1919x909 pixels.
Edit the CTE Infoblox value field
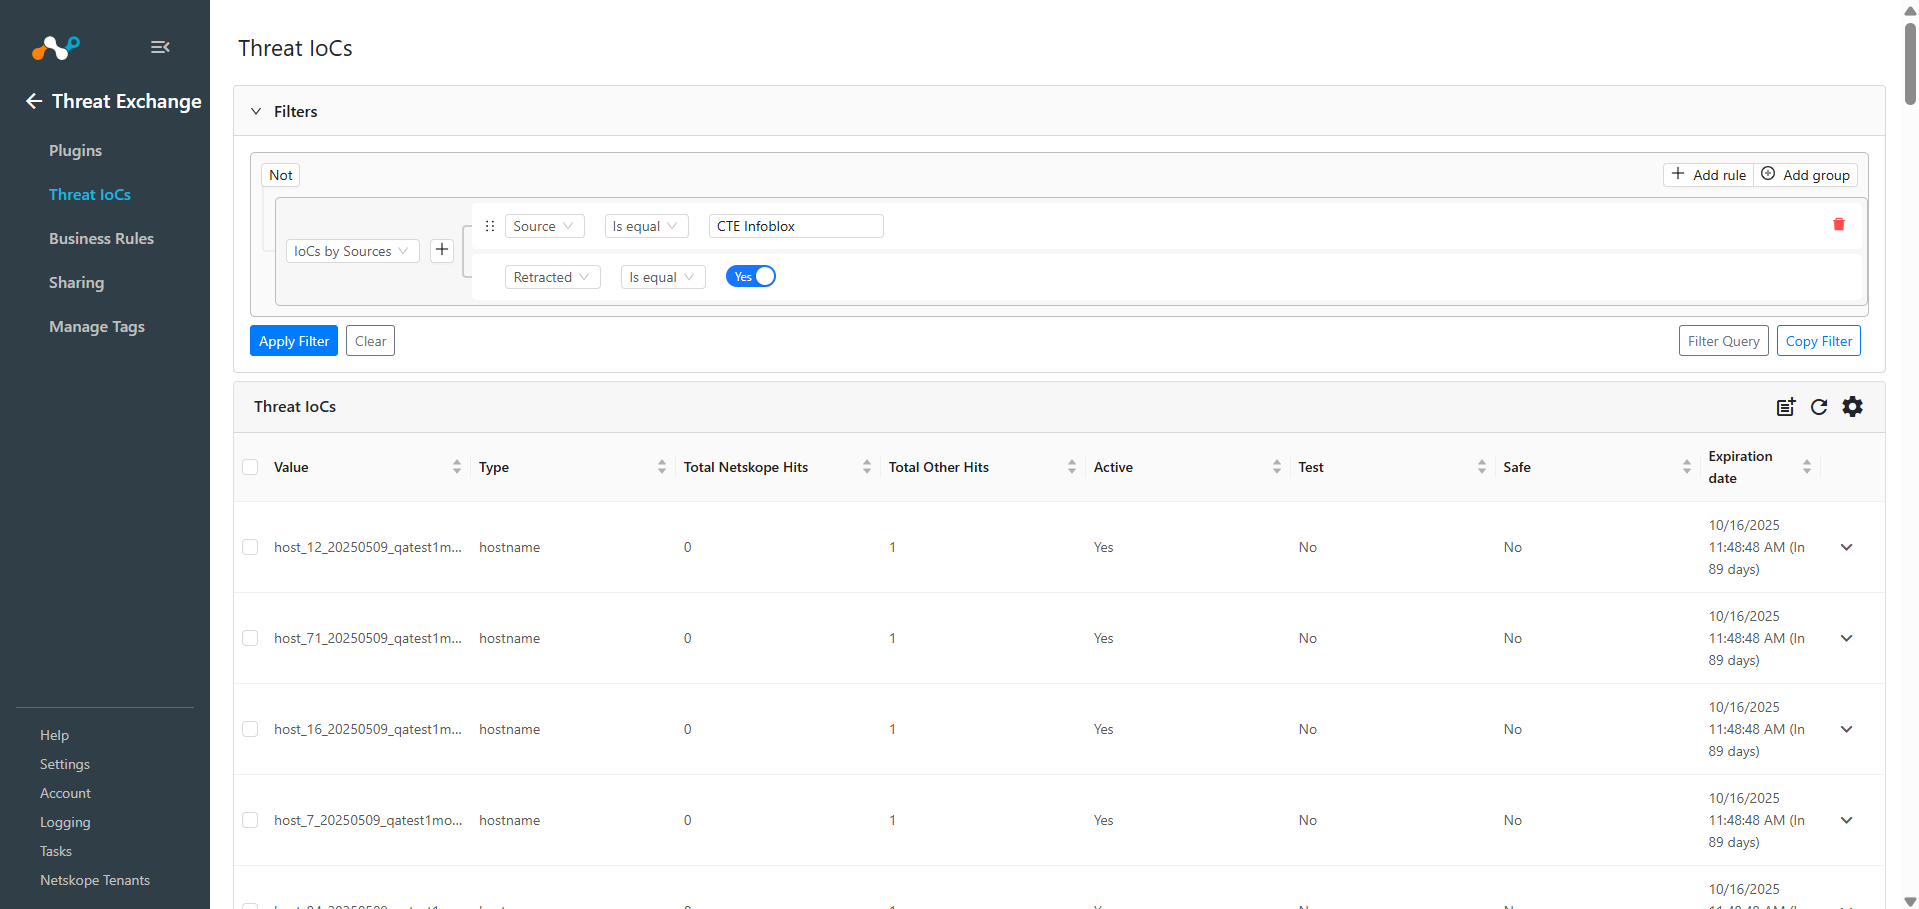pyautogui.click(x=796, y=226)
